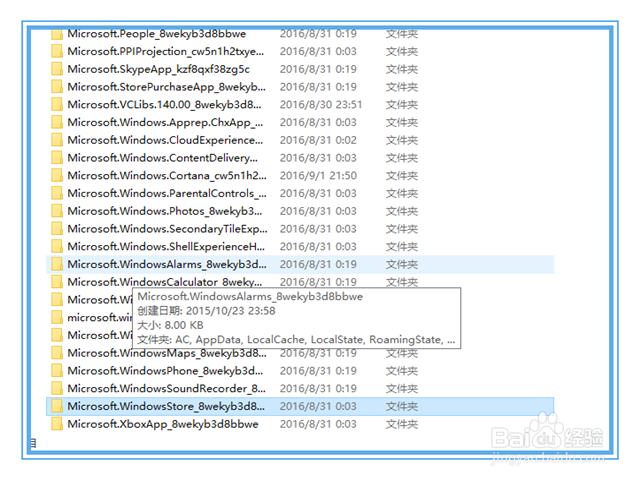Screen dimensions: 640x480
Task: Select the folder icon of Microsoft.WindowsStore
Action: click(57, 406)
